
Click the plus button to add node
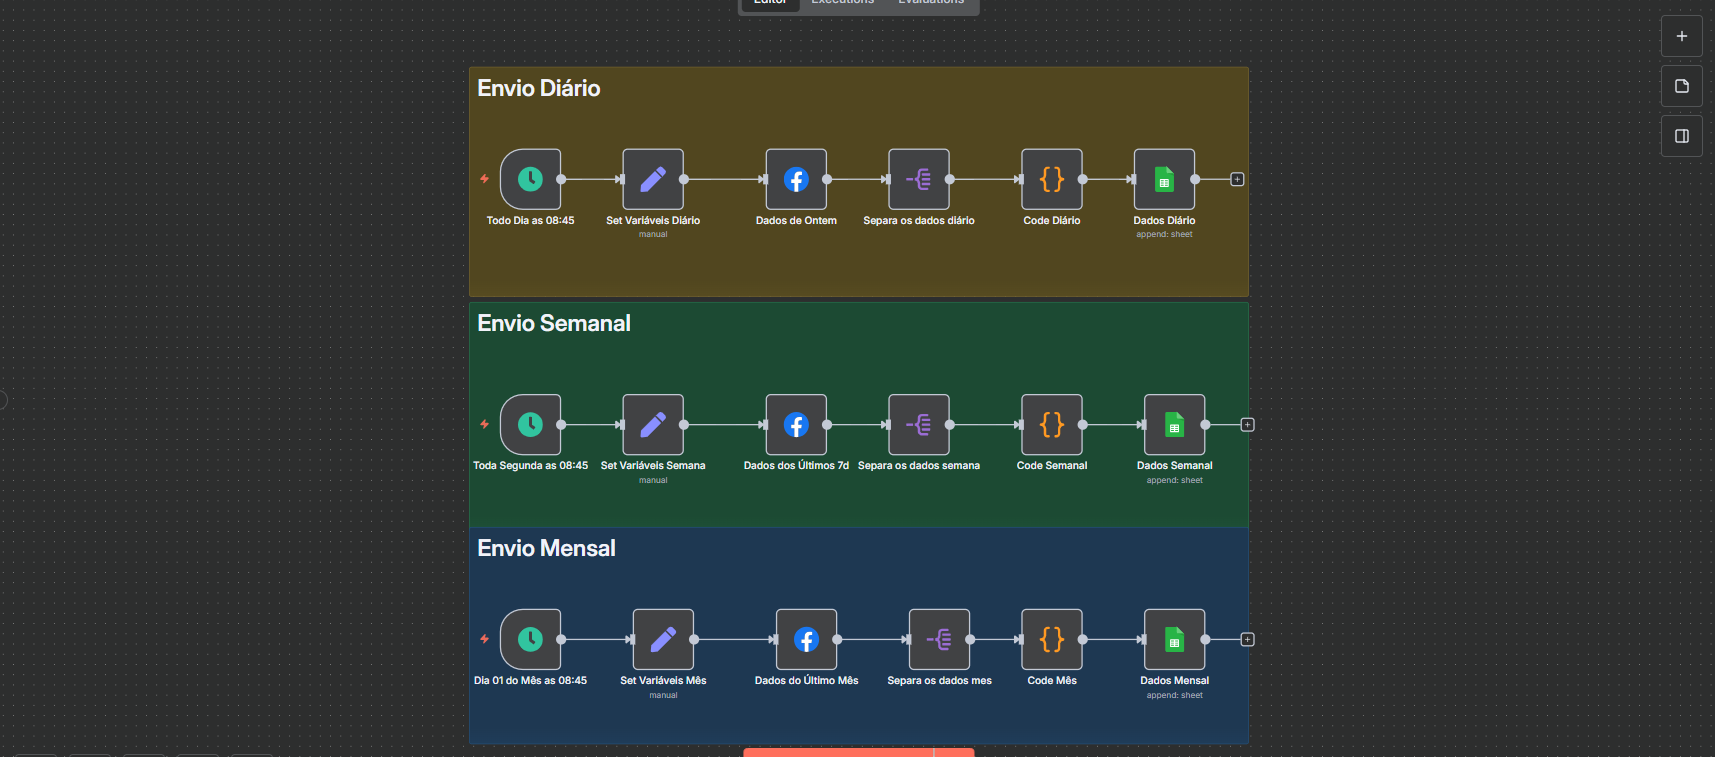pos(1682,36)
